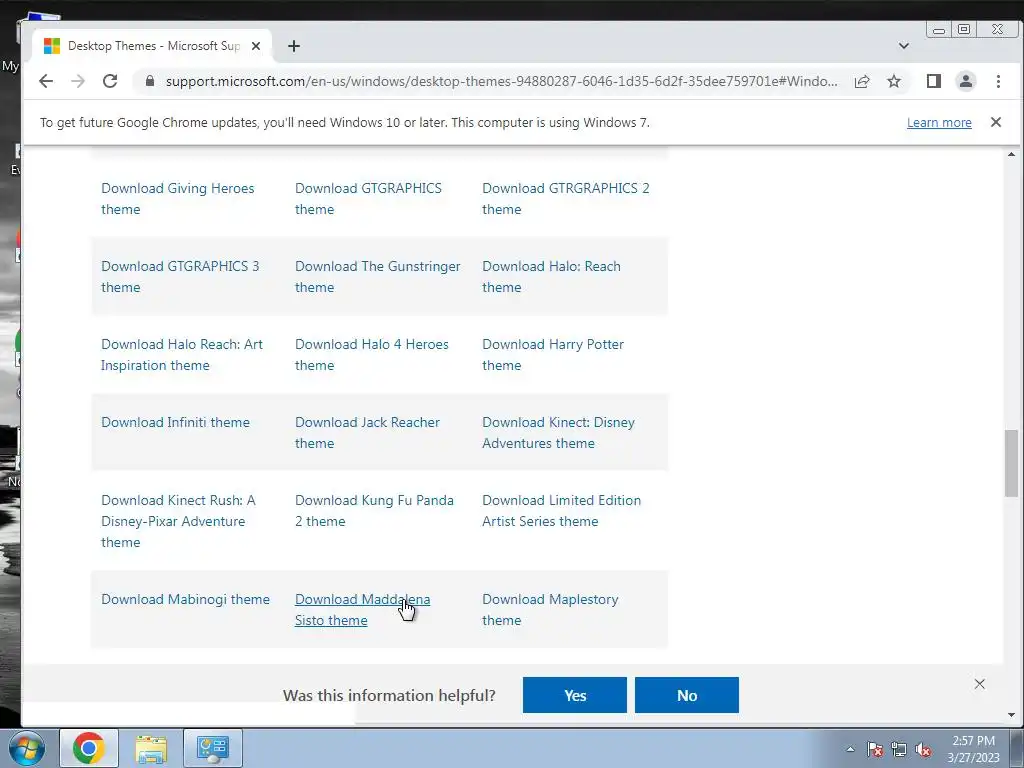Open a new browser tab
This screenshot has height=768, width=1024.
coord(294,46)
